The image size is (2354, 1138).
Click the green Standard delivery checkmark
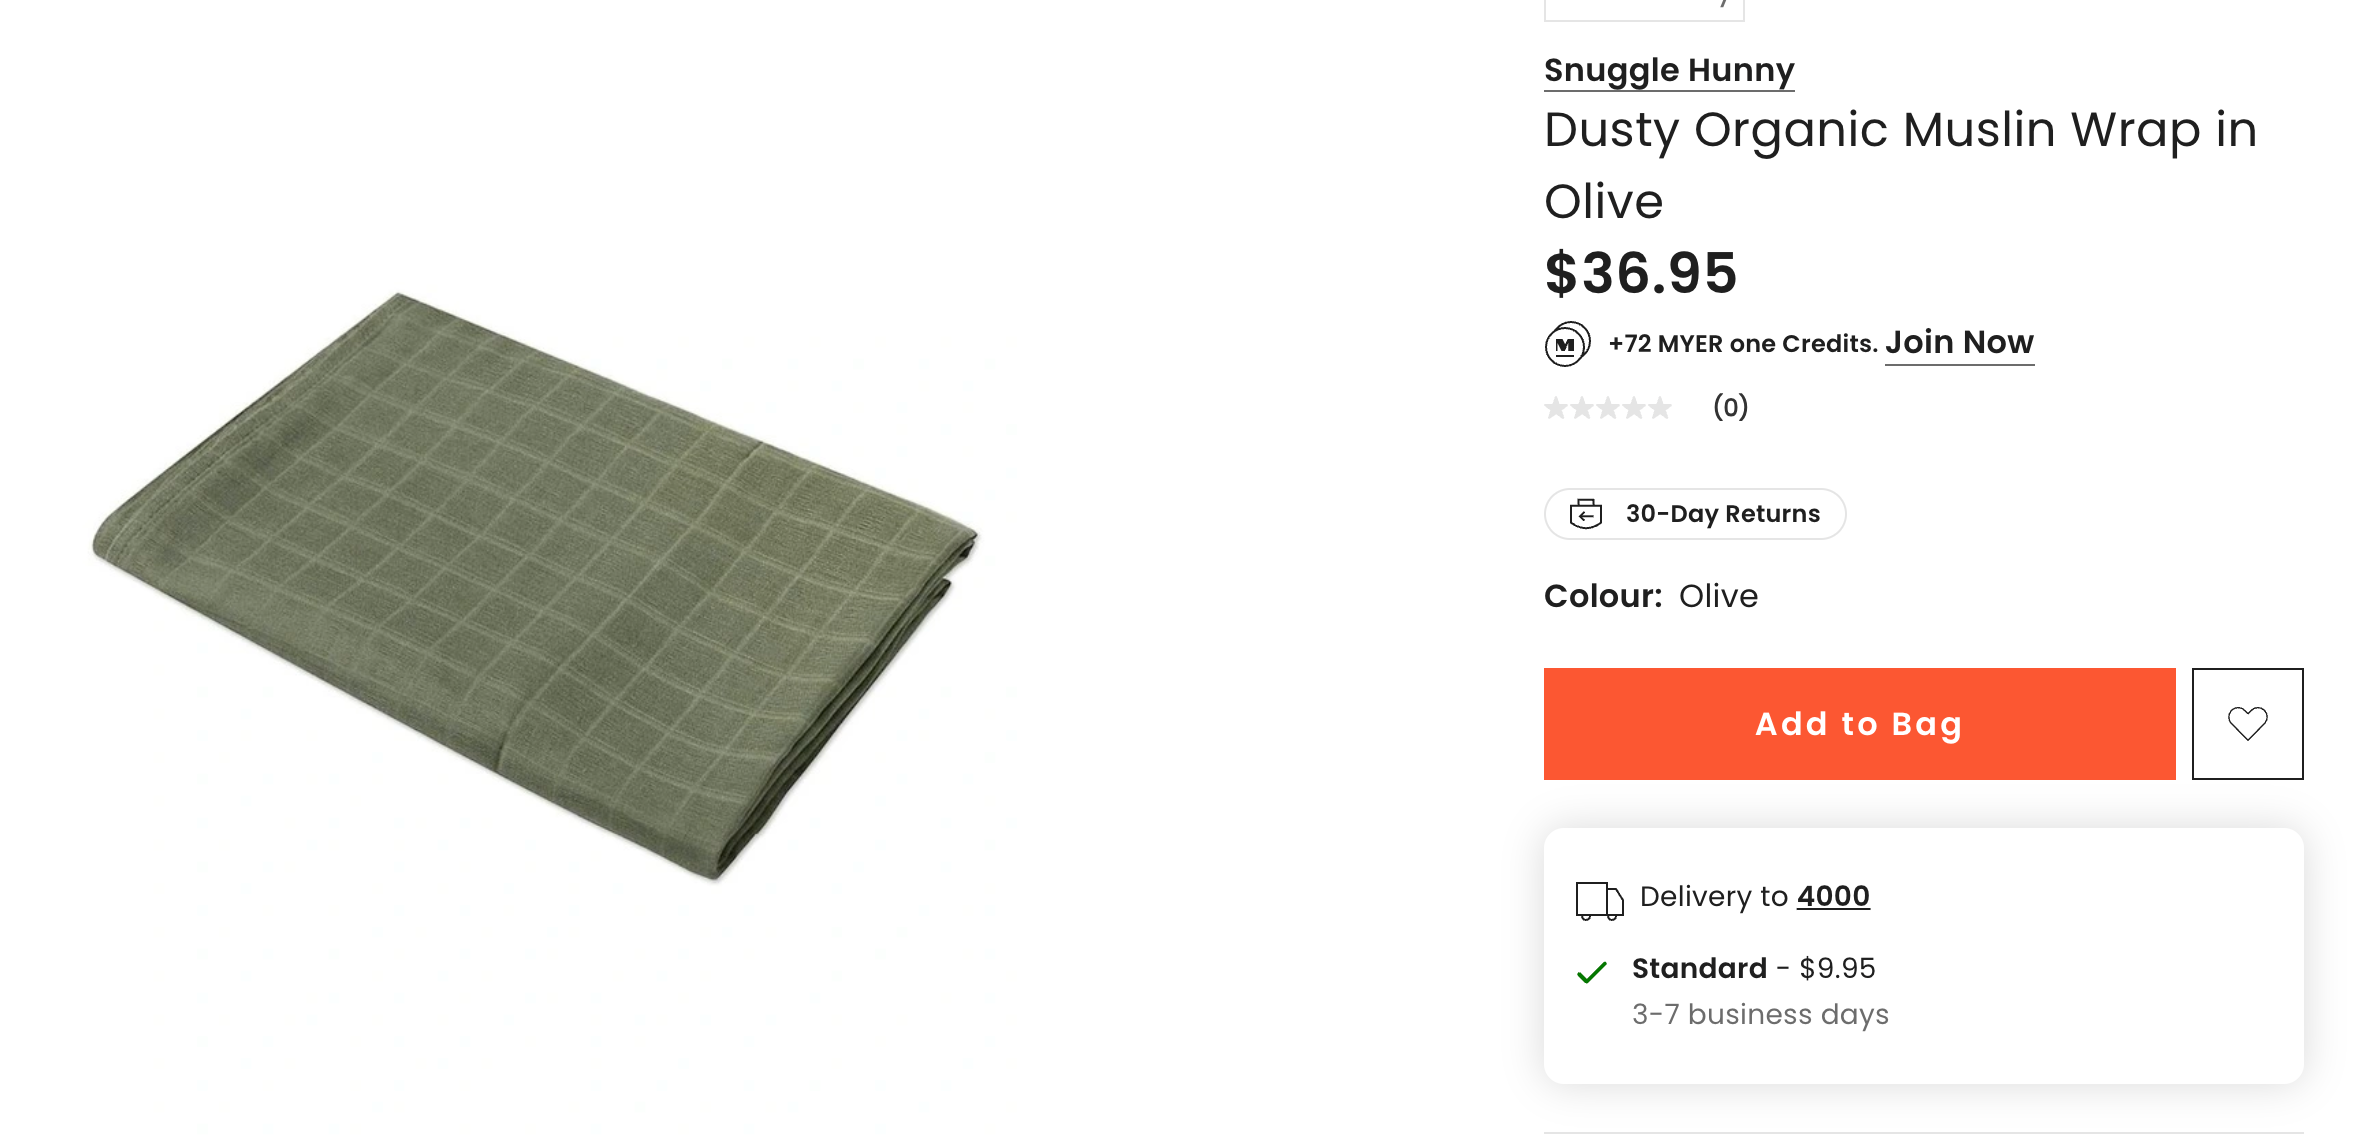[x=1591, y=971]
